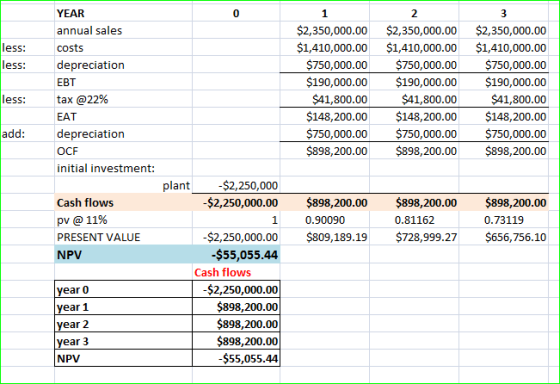This screenshot has width=560, height=384.
Task: Select tax value $41,800.00 for year 2
Action: (429, 99)
